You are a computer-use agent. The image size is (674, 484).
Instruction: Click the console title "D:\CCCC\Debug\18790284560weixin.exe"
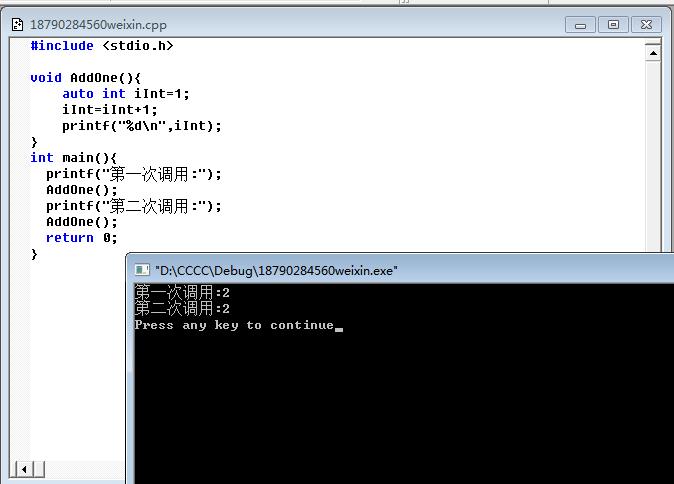[276, 271]
